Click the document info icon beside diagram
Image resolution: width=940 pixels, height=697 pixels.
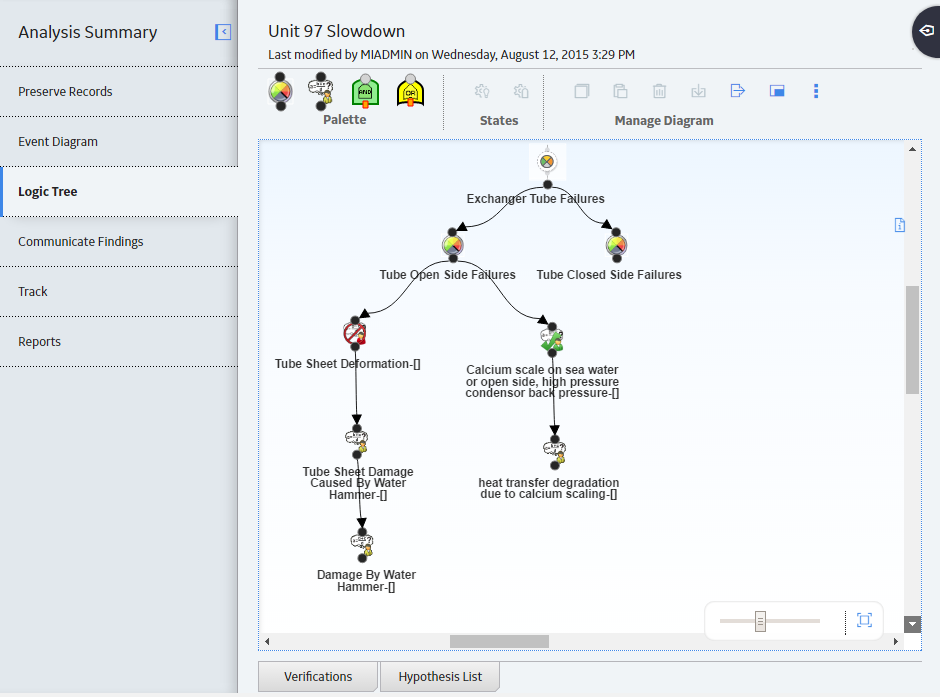900,225
